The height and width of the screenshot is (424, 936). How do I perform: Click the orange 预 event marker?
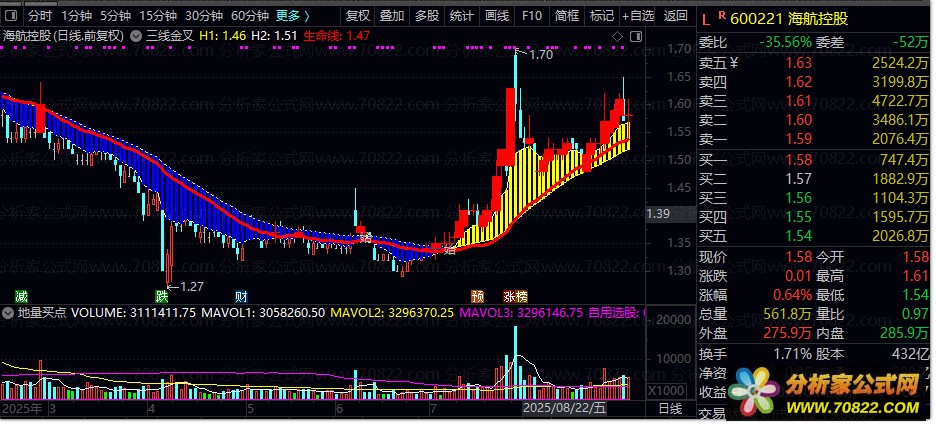(x=478, y=296)
